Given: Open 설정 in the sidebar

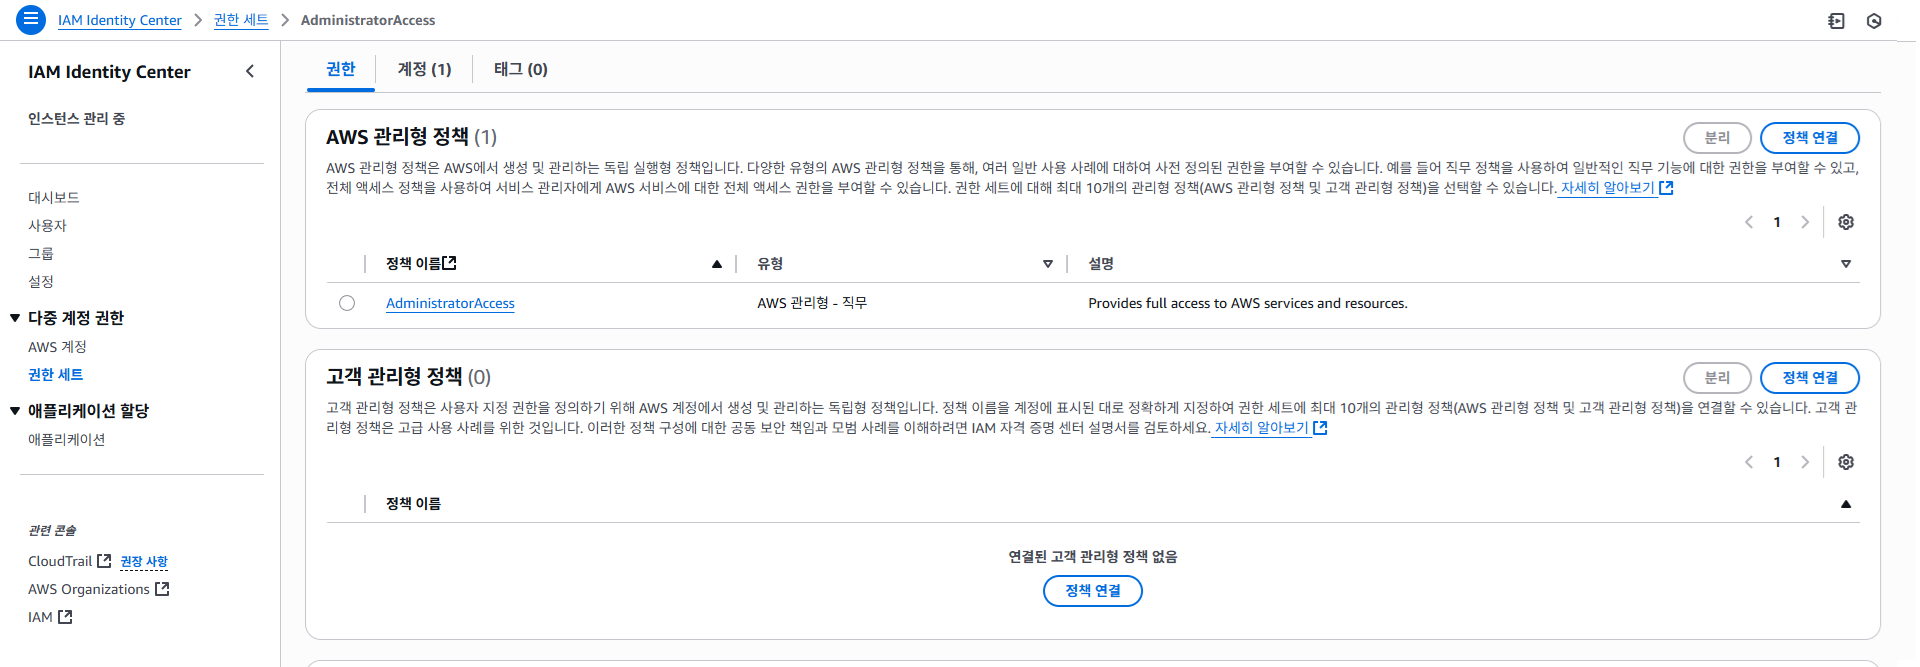Looking at the screenshot, I should 41,282.
